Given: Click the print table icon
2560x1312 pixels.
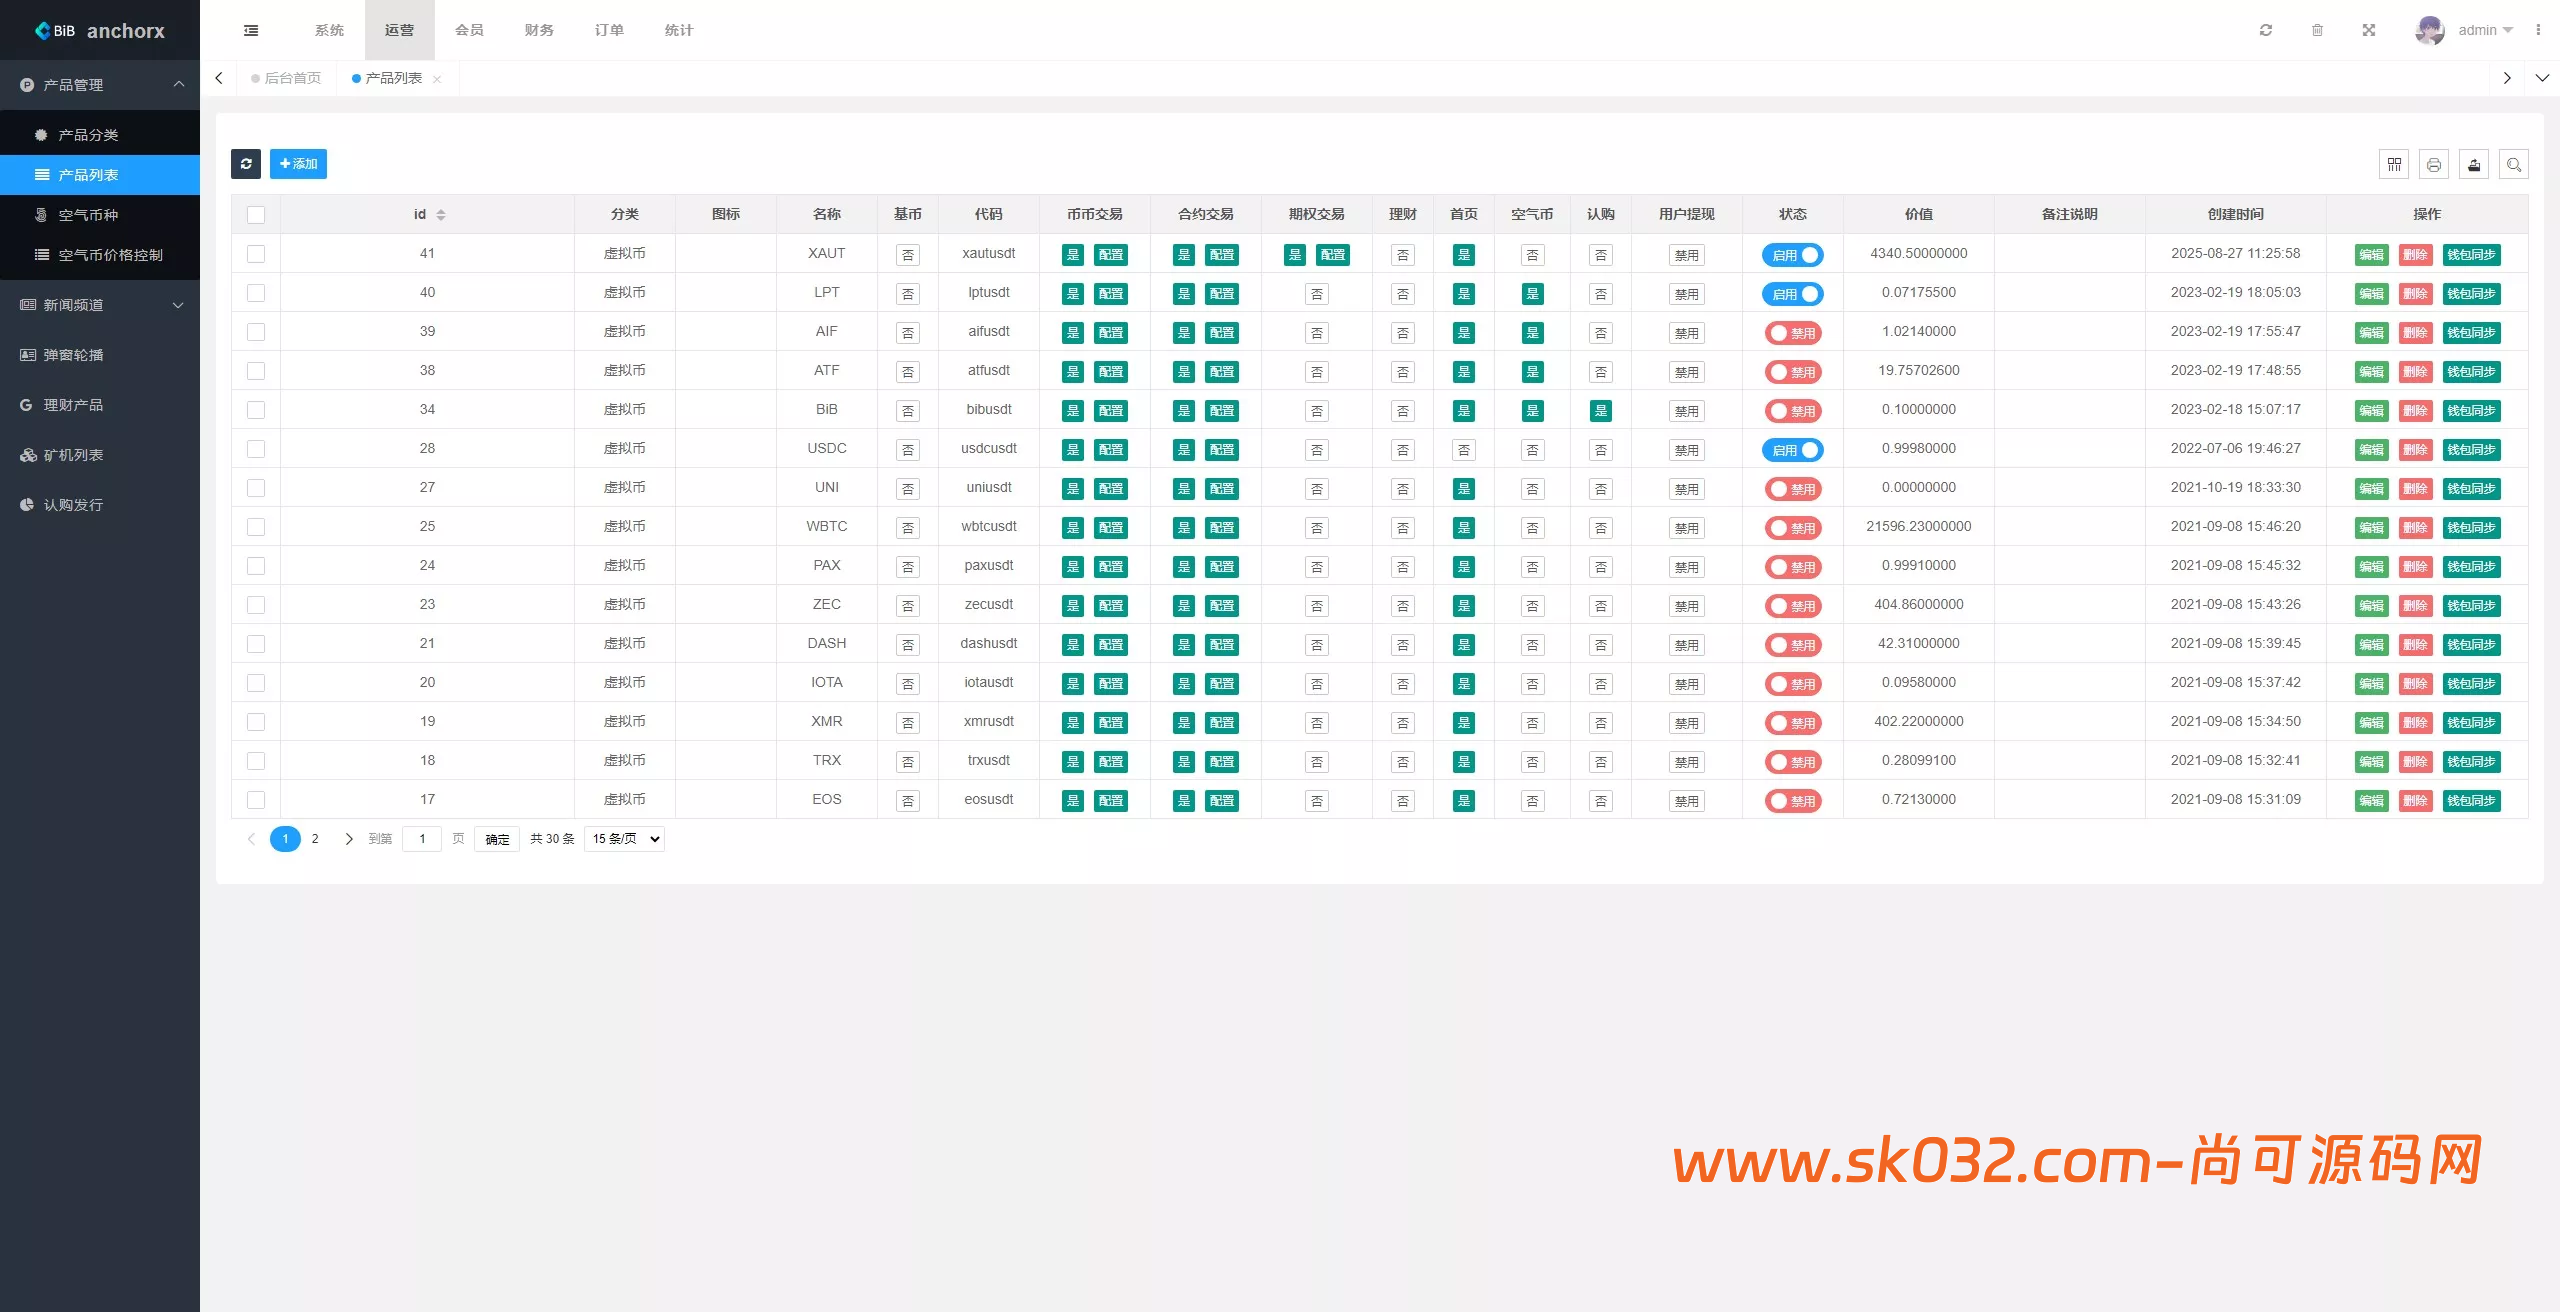Looking at the screenshot, I should [x=2434, y=165].
